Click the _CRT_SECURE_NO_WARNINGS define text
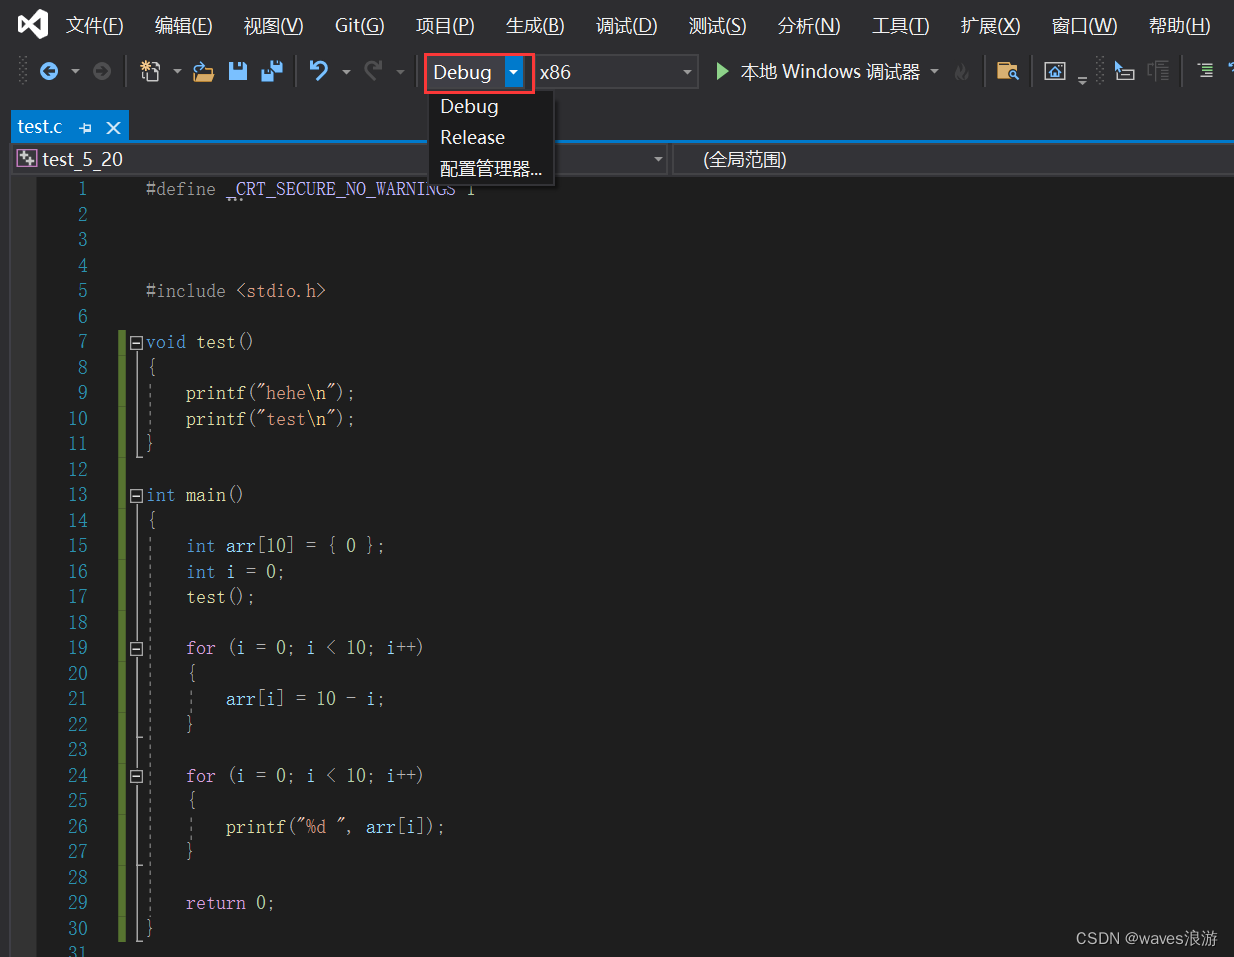Viewport: 1234px width, 957px height. tap(346, 189)
